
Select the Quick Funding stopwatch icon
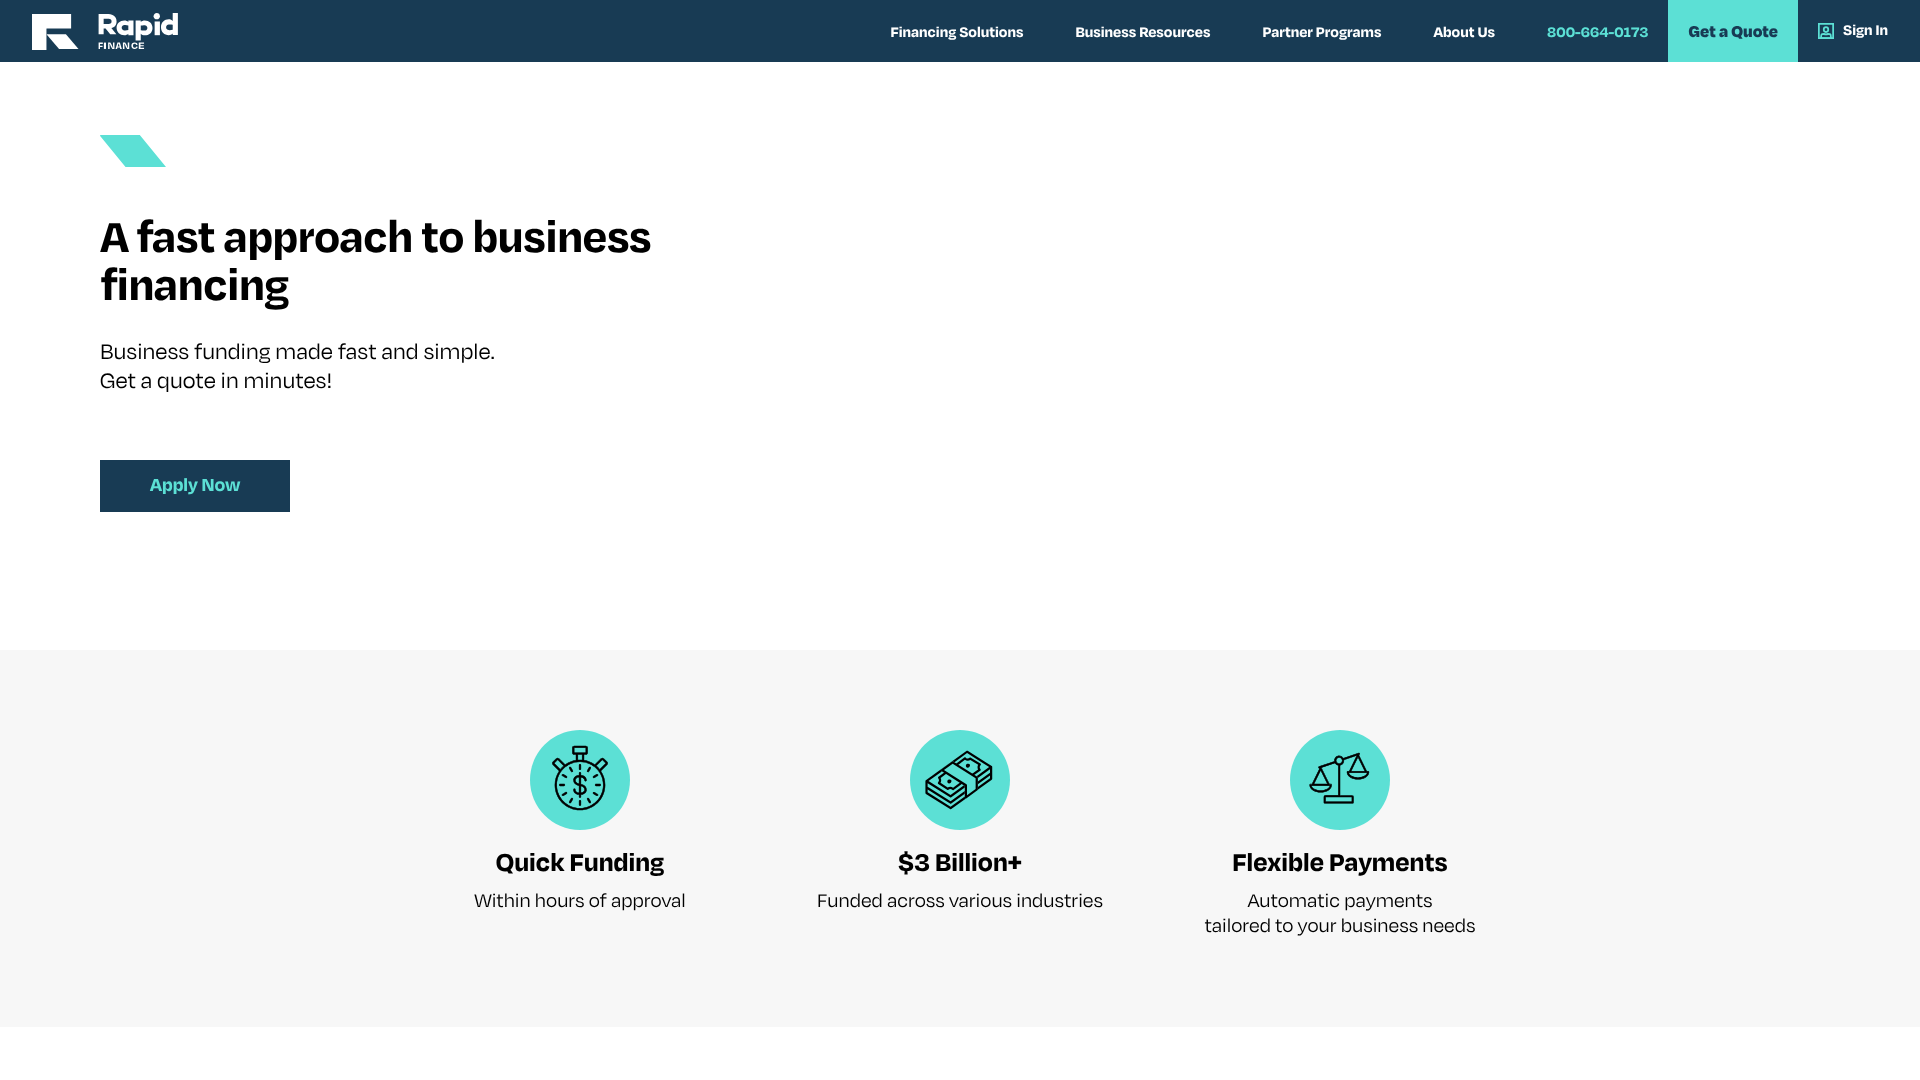tap(580, 779)
